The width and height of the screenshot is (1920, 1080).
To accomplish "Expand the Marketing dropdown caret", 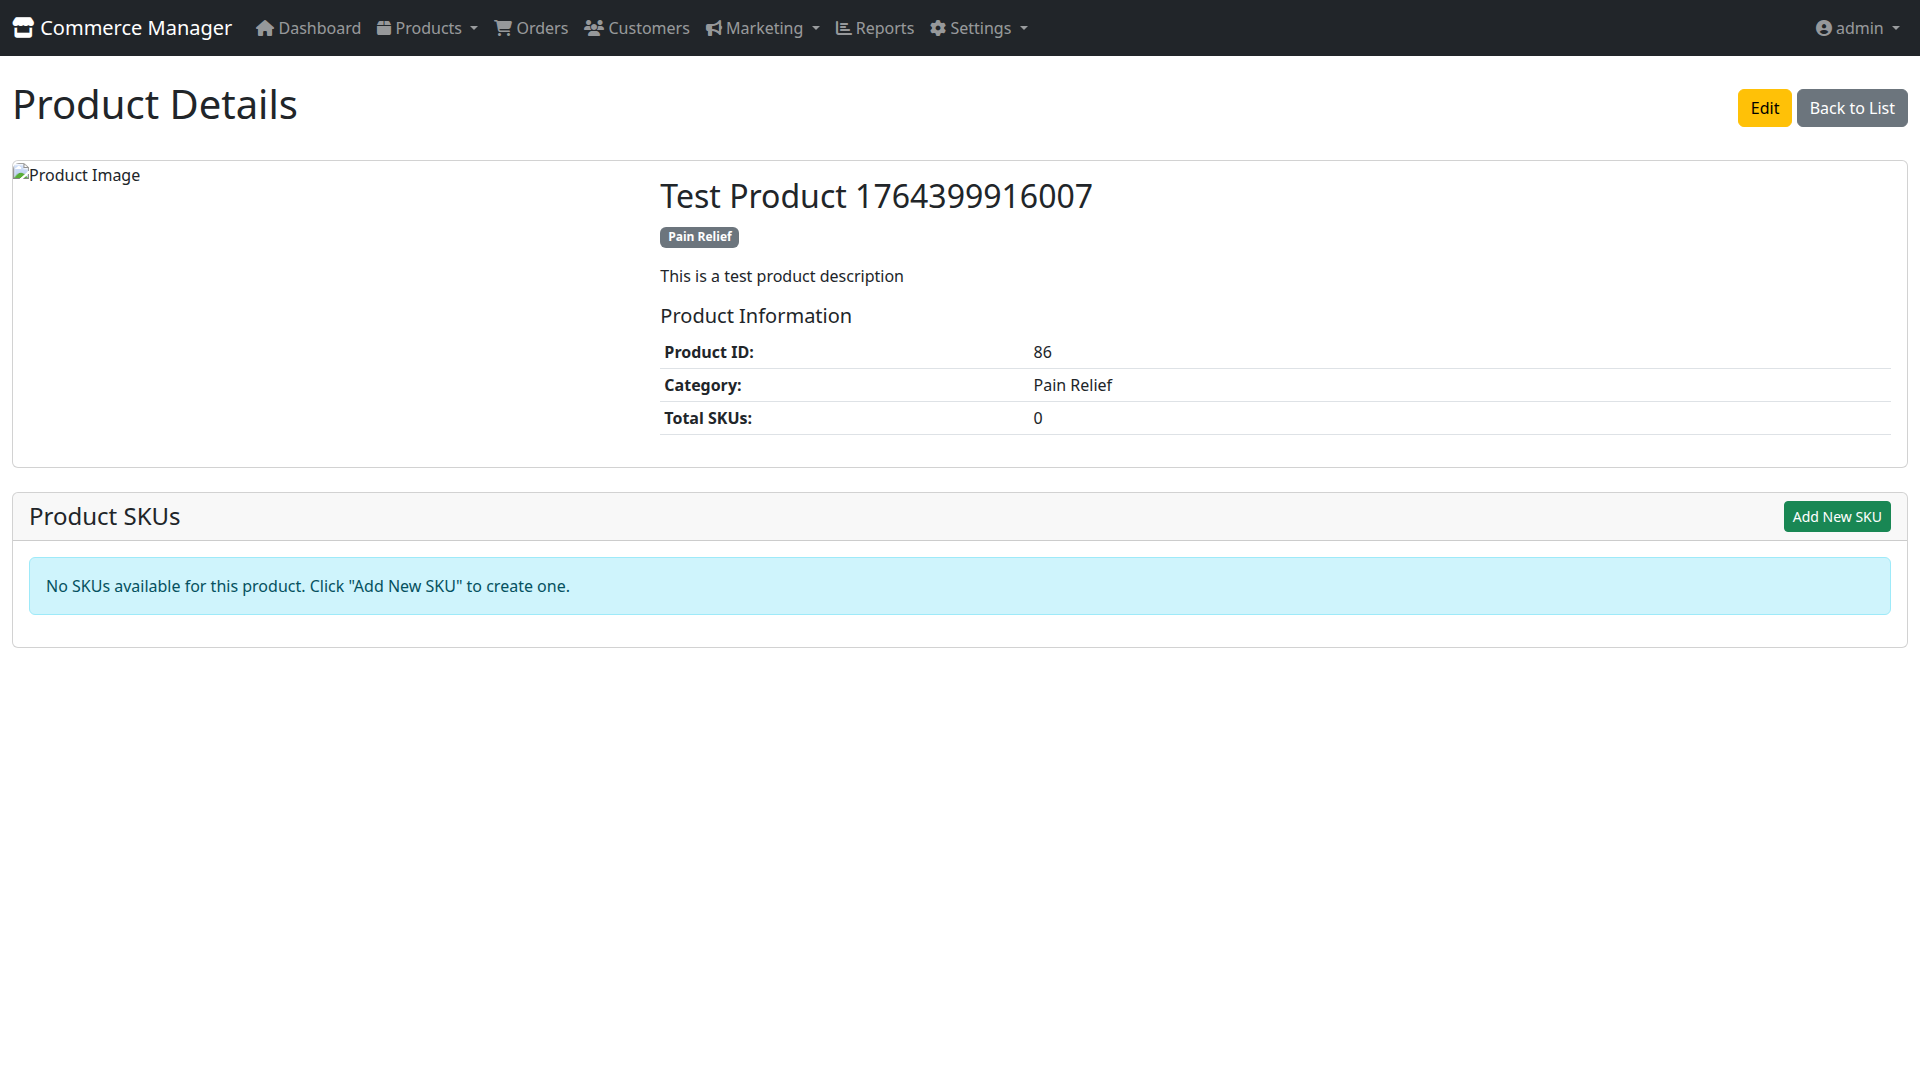I will point(816,29).
